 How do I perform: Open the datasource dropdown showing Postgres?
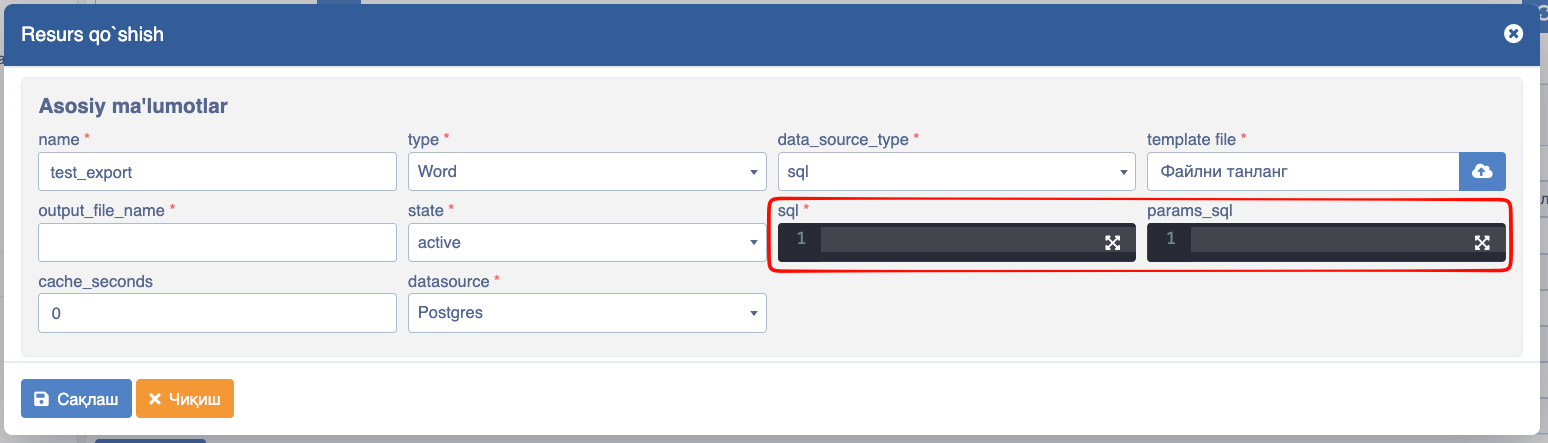pos(587,313)
